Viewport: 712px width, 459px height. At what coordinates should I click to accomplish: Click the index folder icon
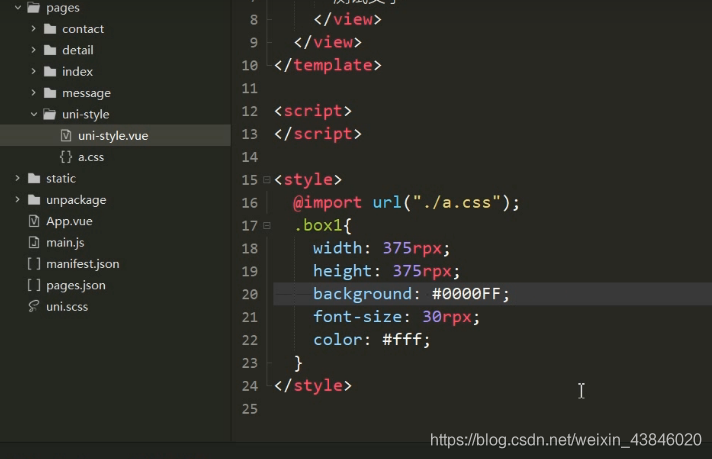pos(50,71)
